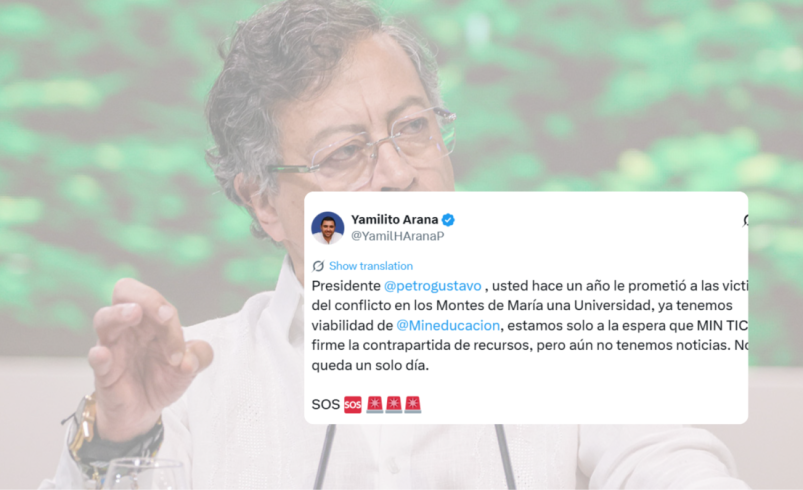The height and width of the screenshot is (490, 803).
Task: Open the @Mineducacion mention
Action: (x=448, y=326)
